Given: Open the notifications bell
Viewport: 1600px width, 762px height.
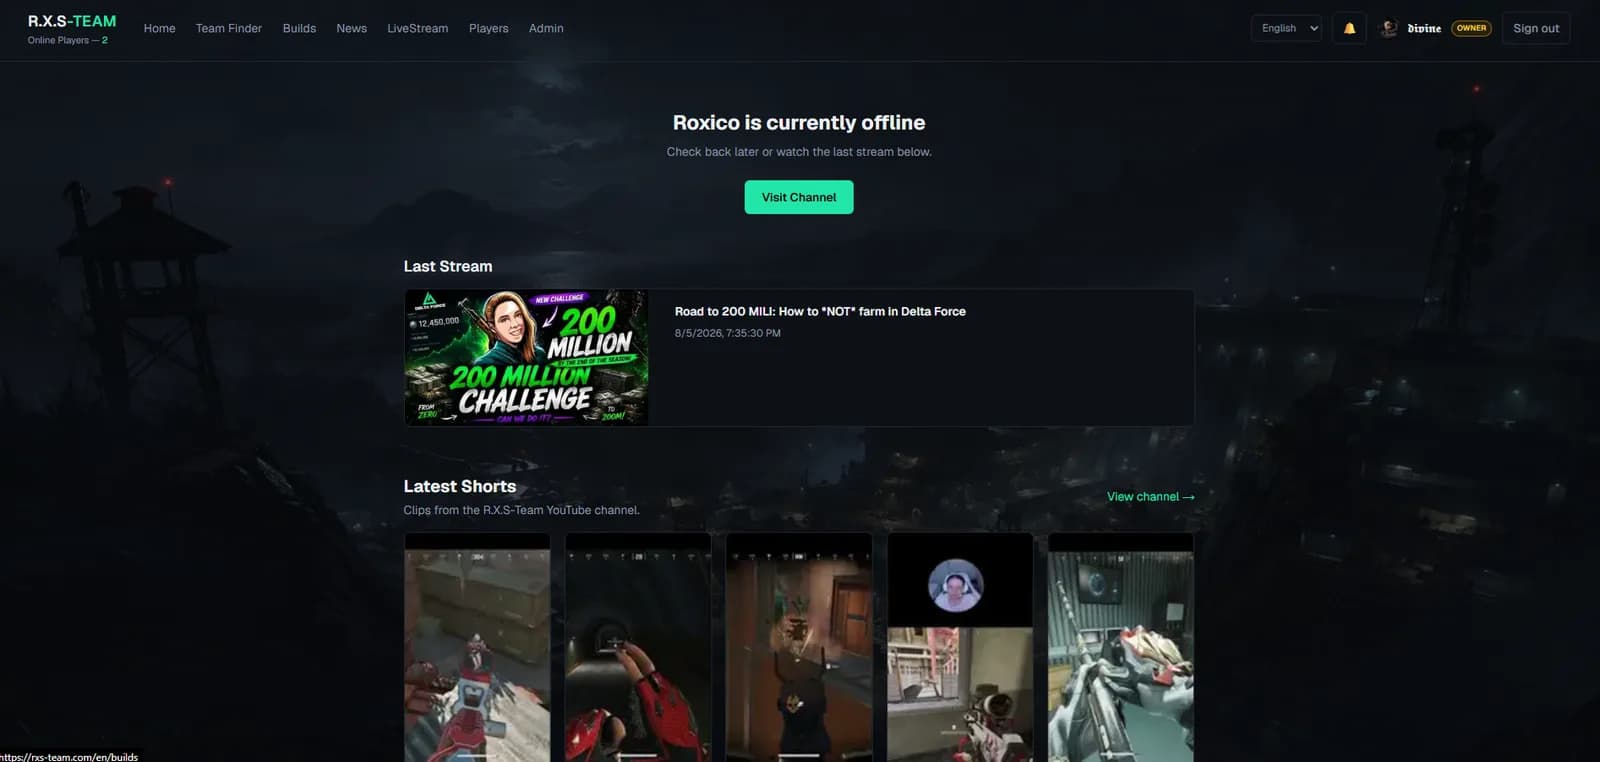Looking at the screenshot, I should [1349, 28].
